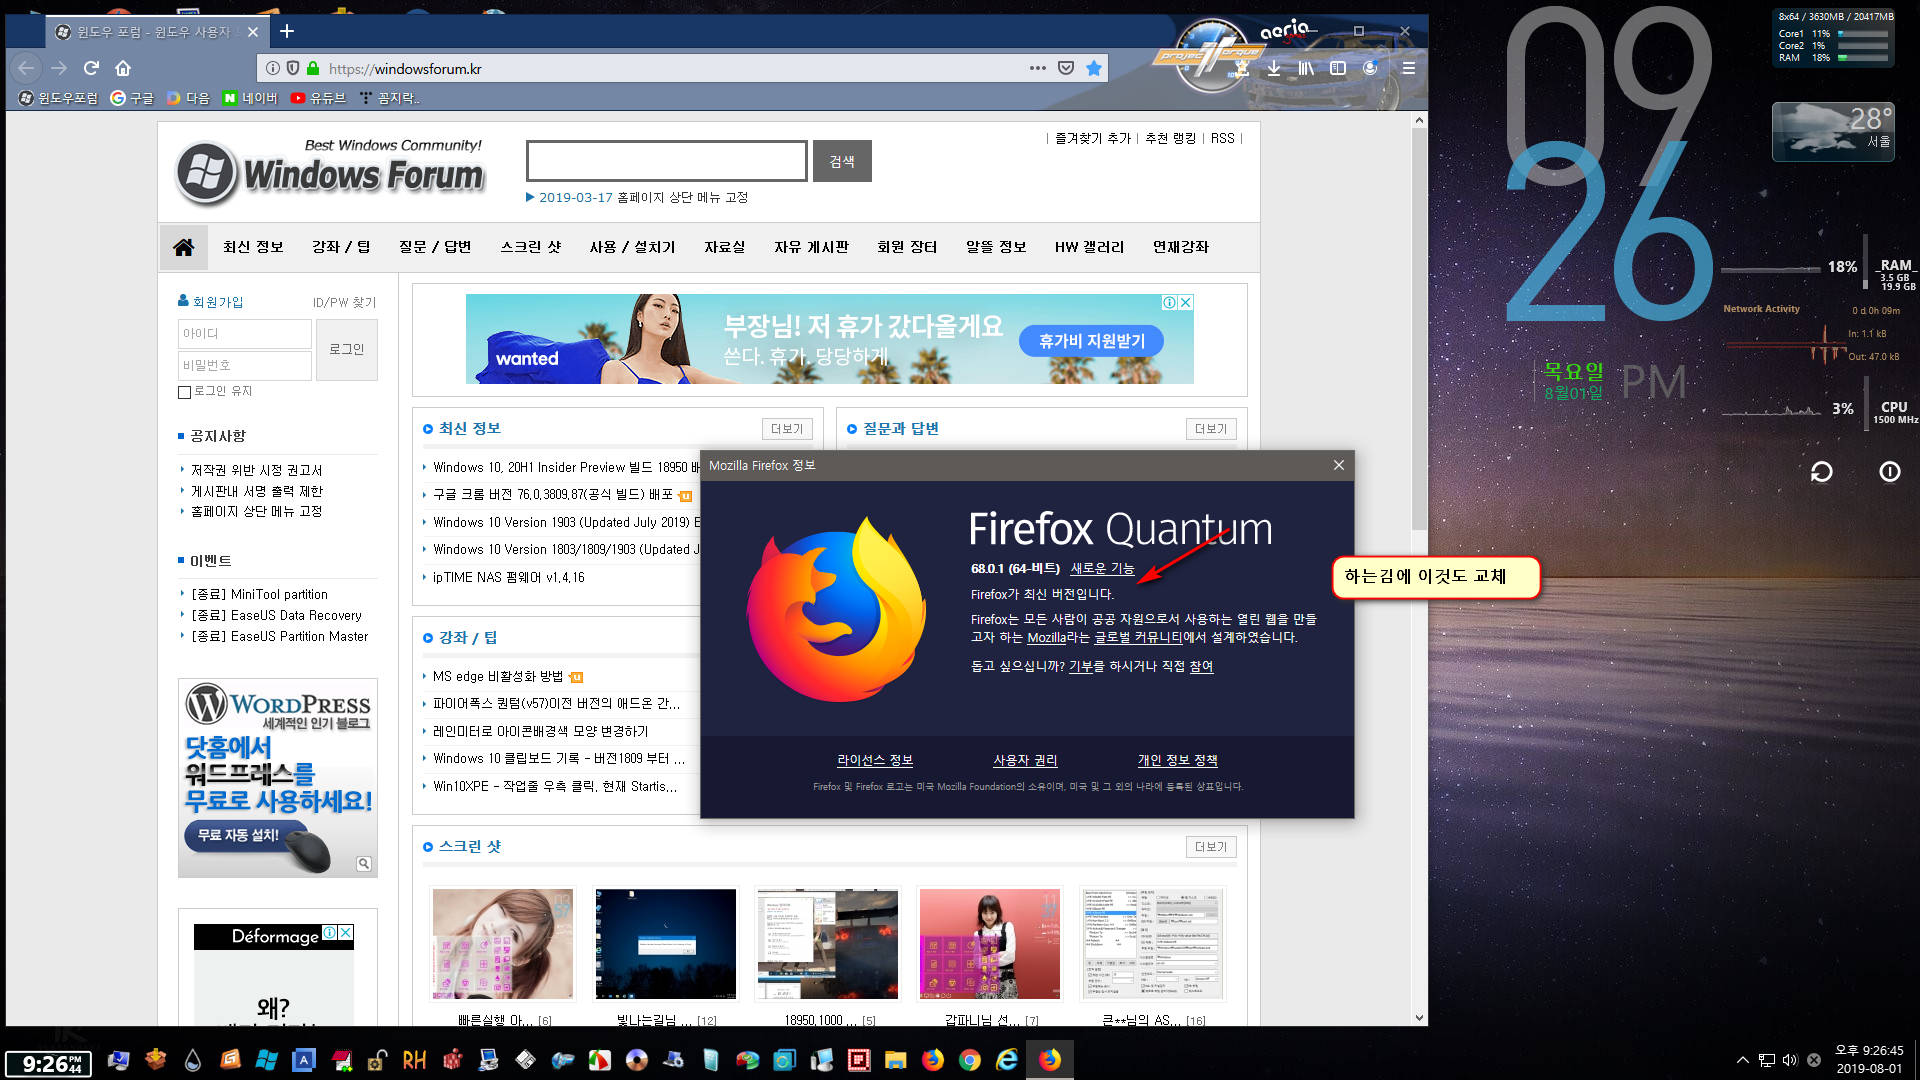Show site information icon in address bar
The width and height of the screenshot is (1920, 1080).
[272, 68]
